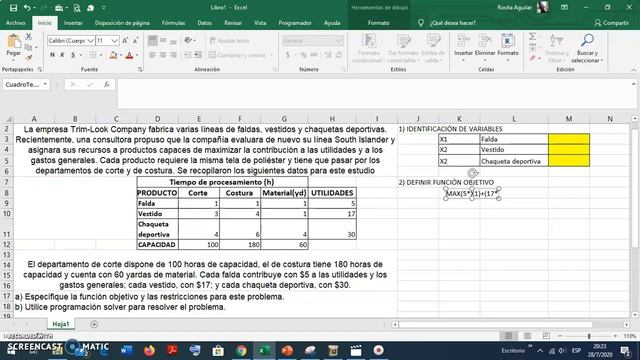640x360 pixels.
Task: Collapse the ribbon with the chevron
Action: [633, 70]
